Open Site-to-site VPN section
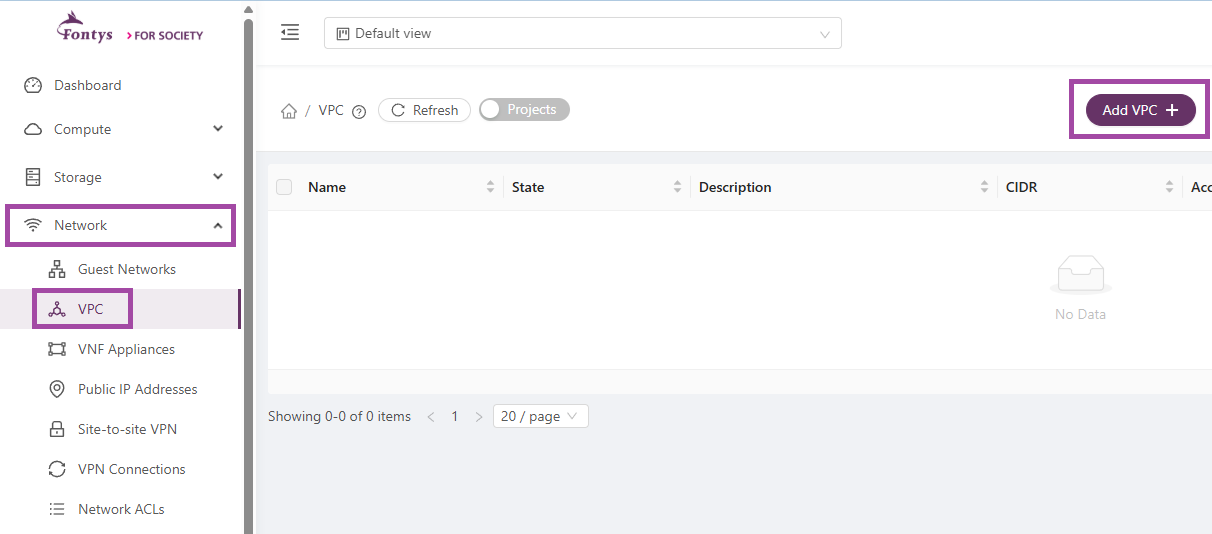The width and height of the screenshot is (1212, 534). [x=127, y=429]
